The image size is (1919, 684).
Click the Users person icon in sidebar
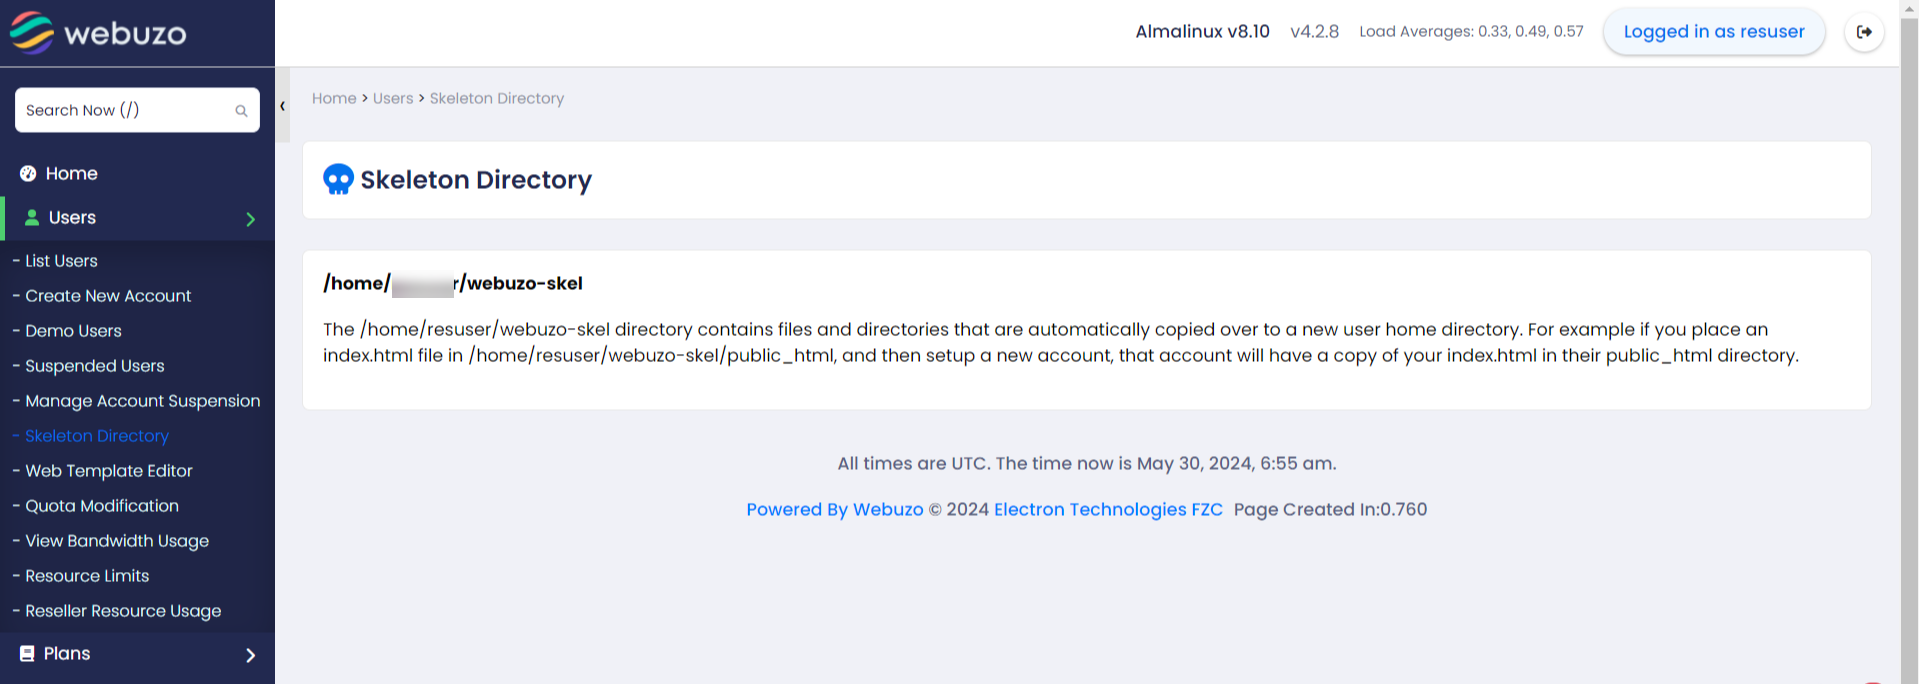click(x=32, y=218)
